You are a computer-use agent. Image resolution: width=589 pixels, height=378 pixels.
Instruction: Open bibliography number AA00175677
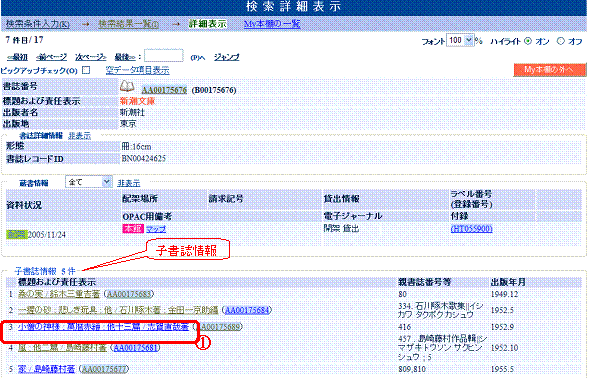[104, 369]
